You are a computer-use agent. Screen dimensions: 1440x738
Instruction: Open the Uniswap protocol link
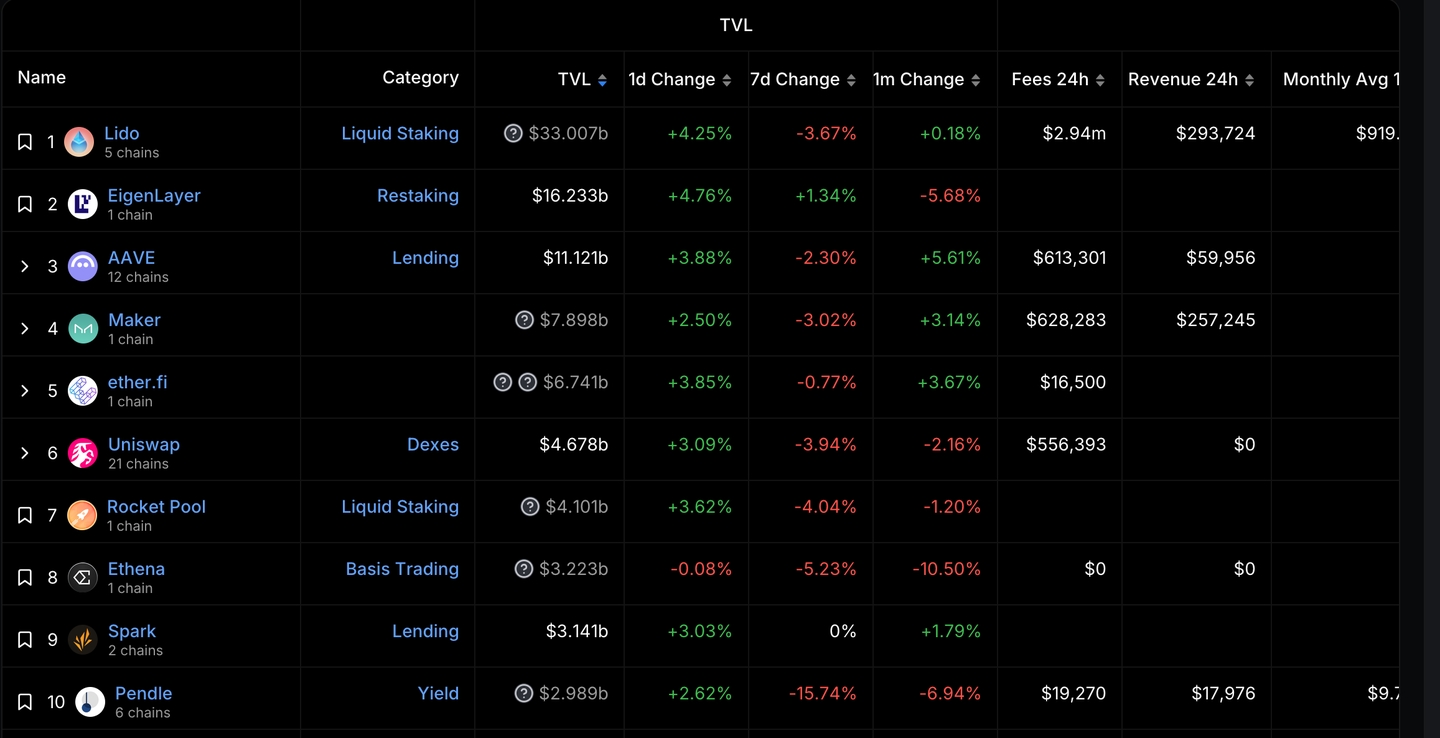click(x=144, y=444)
